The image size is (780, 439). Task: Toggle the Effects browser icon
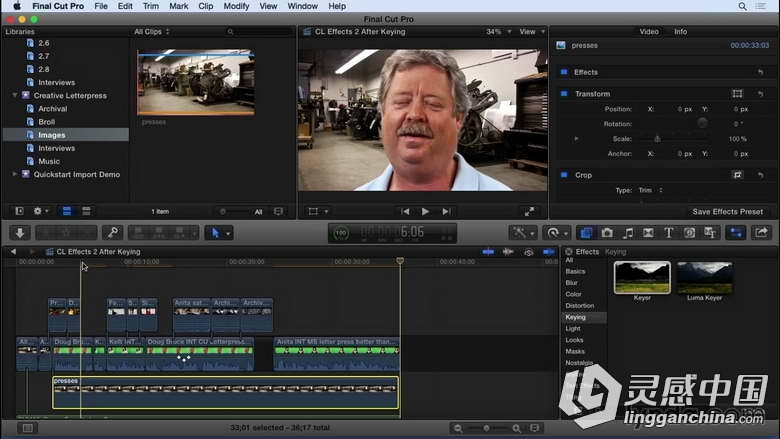coord(586,233)
